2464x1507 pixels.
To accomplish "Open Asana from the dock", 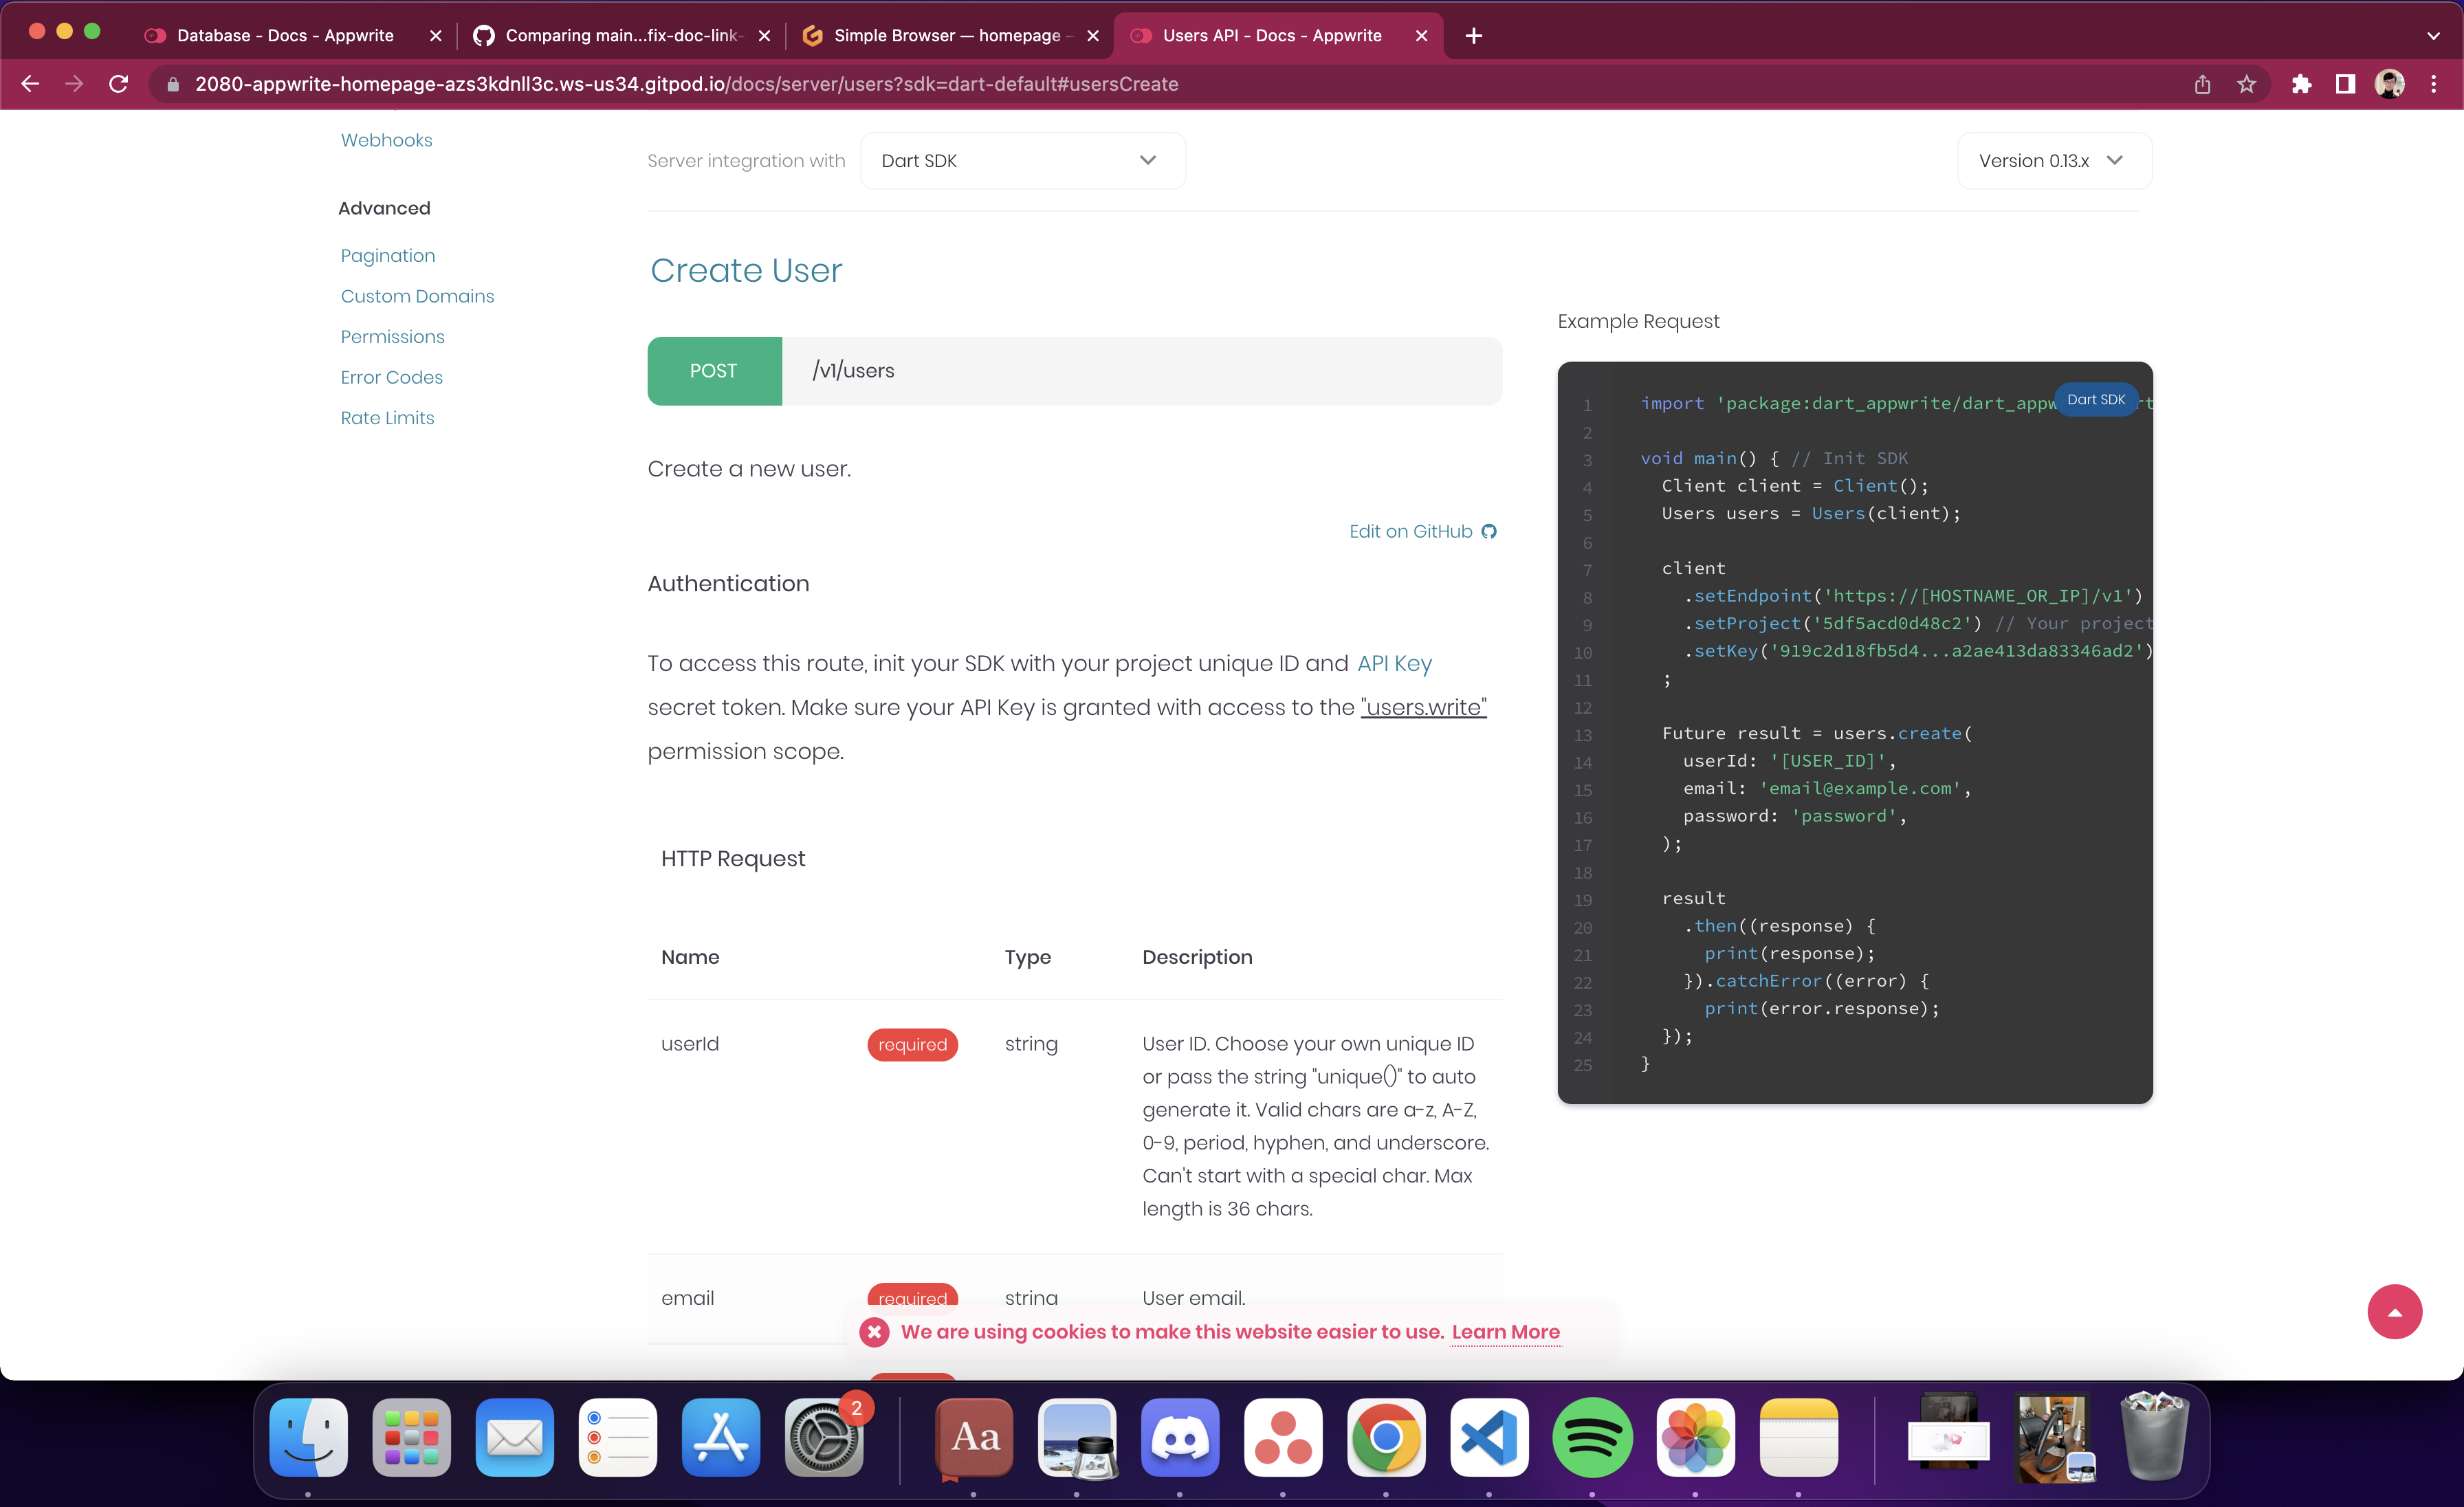I will pyautogui.click(x=1283, y=1438).
